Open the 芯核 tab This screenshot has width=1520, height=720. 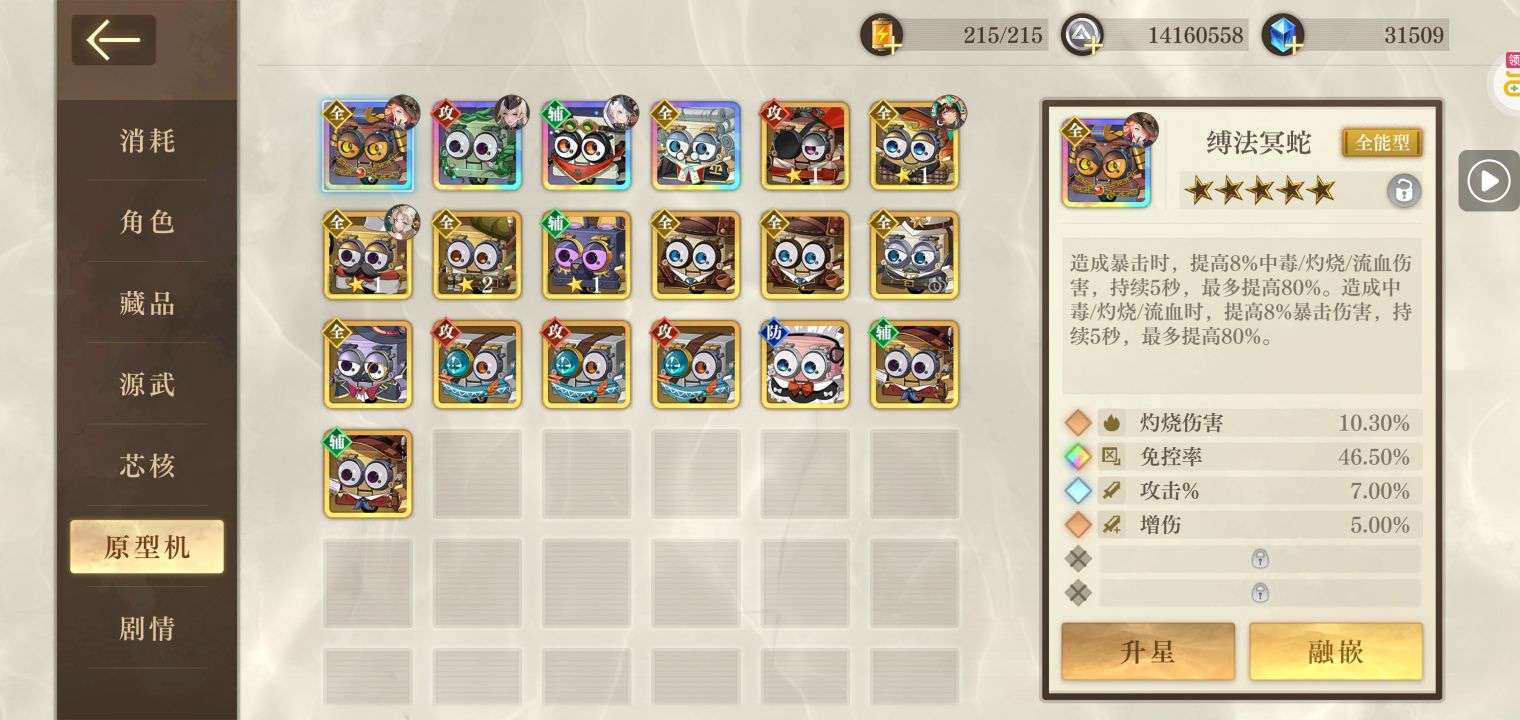pos(148,466)
